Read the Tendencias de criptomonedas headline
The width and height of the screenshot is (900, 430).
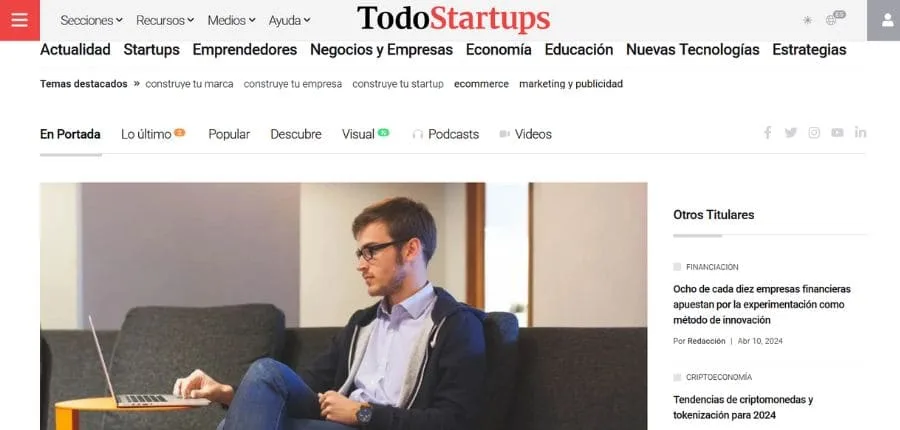743,407
